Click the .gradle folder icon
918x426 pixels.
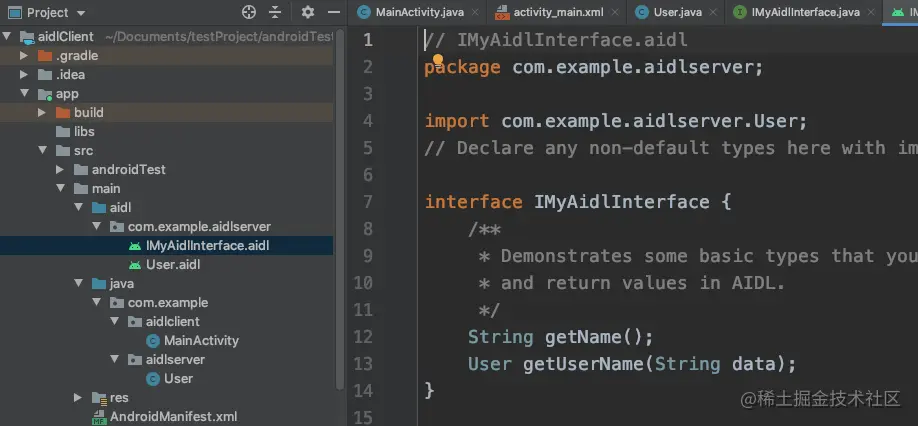click(44, 56)
